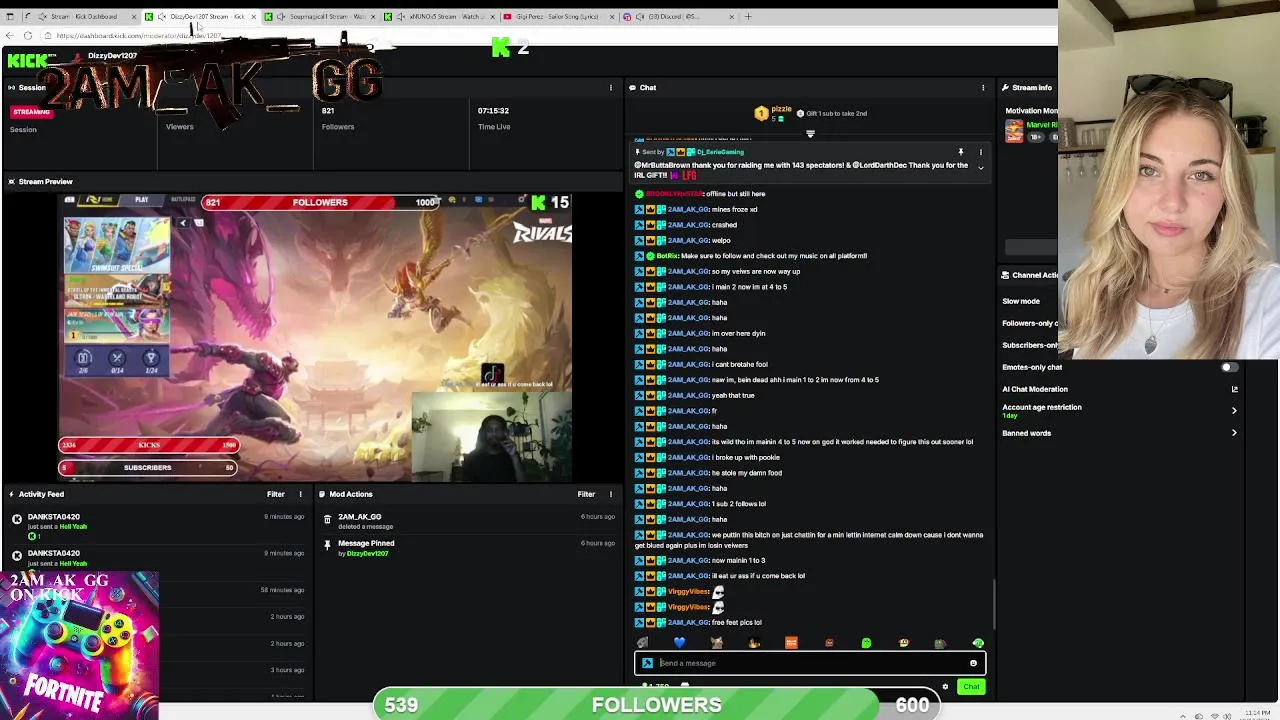The height and width of the screenshot is (720, 1280).
Task: Click the Stream info wrench icon
Action: [1005, 88]
